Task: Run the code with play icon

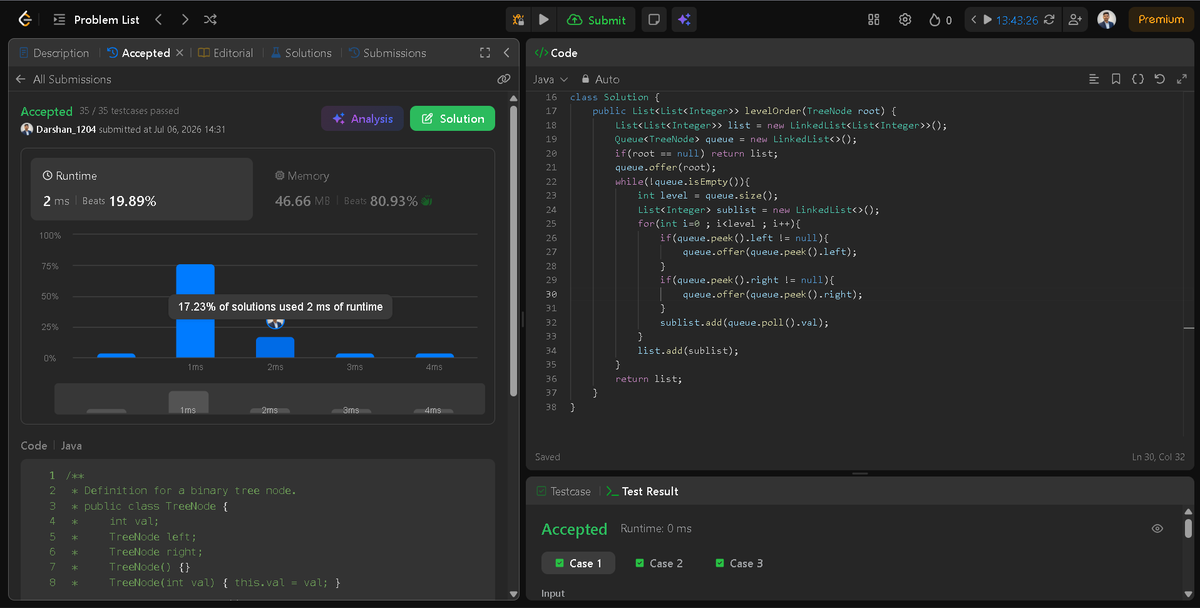Action: pos(543,19)
